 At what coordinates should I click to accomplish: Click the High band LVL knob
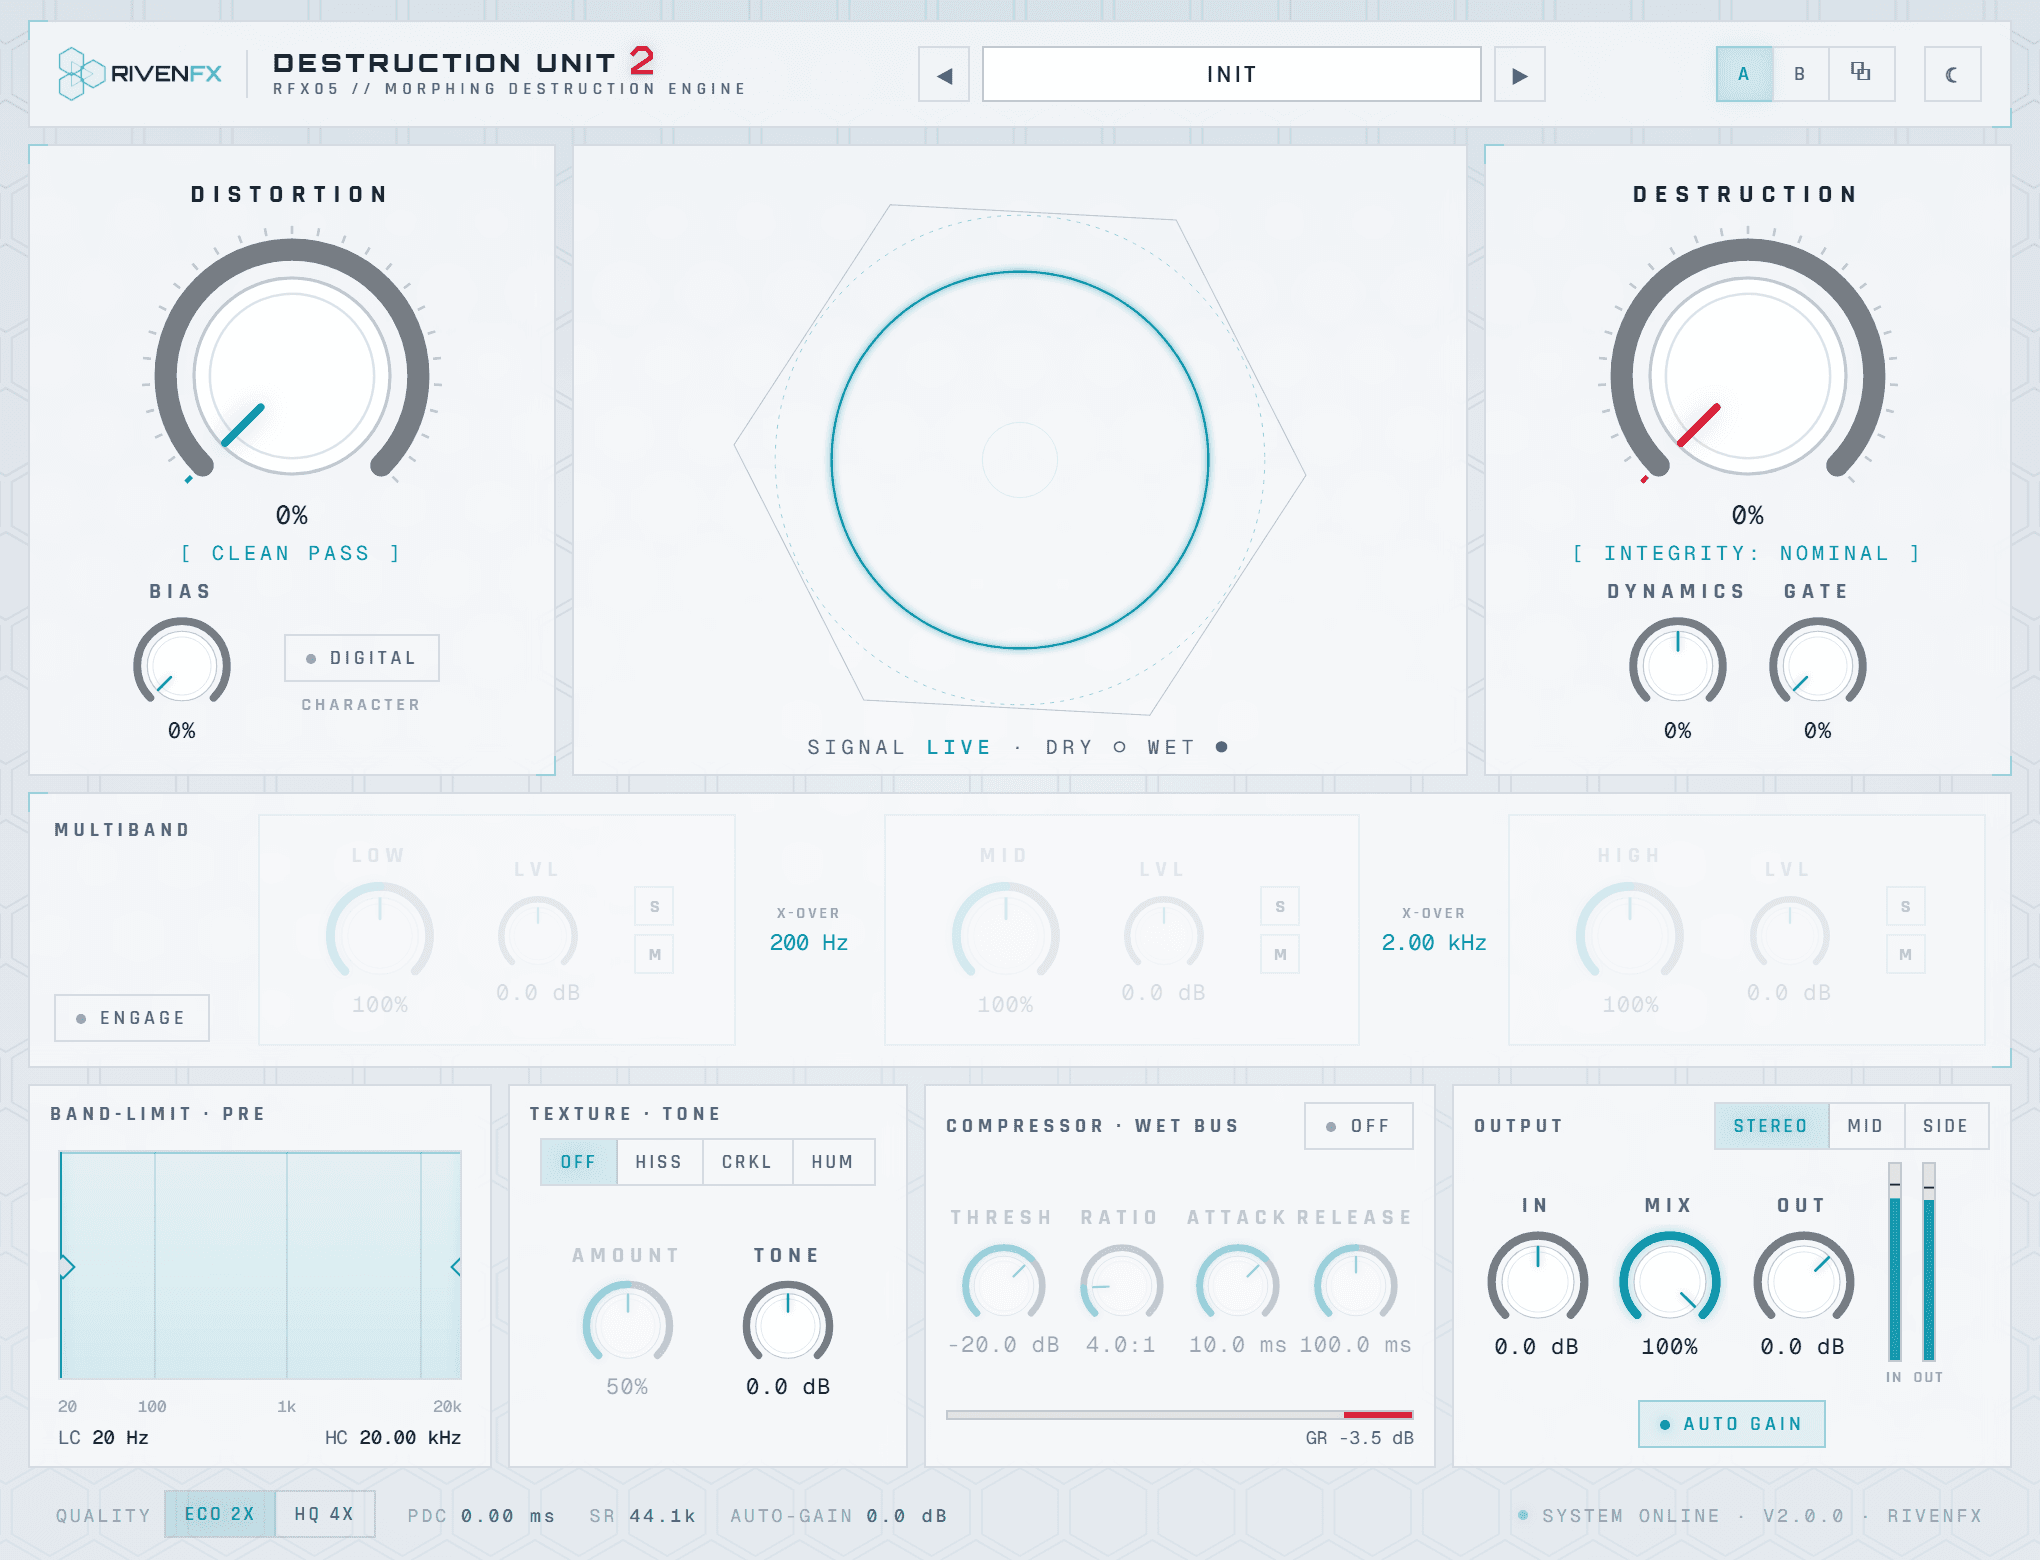(x=1790, y=934)
